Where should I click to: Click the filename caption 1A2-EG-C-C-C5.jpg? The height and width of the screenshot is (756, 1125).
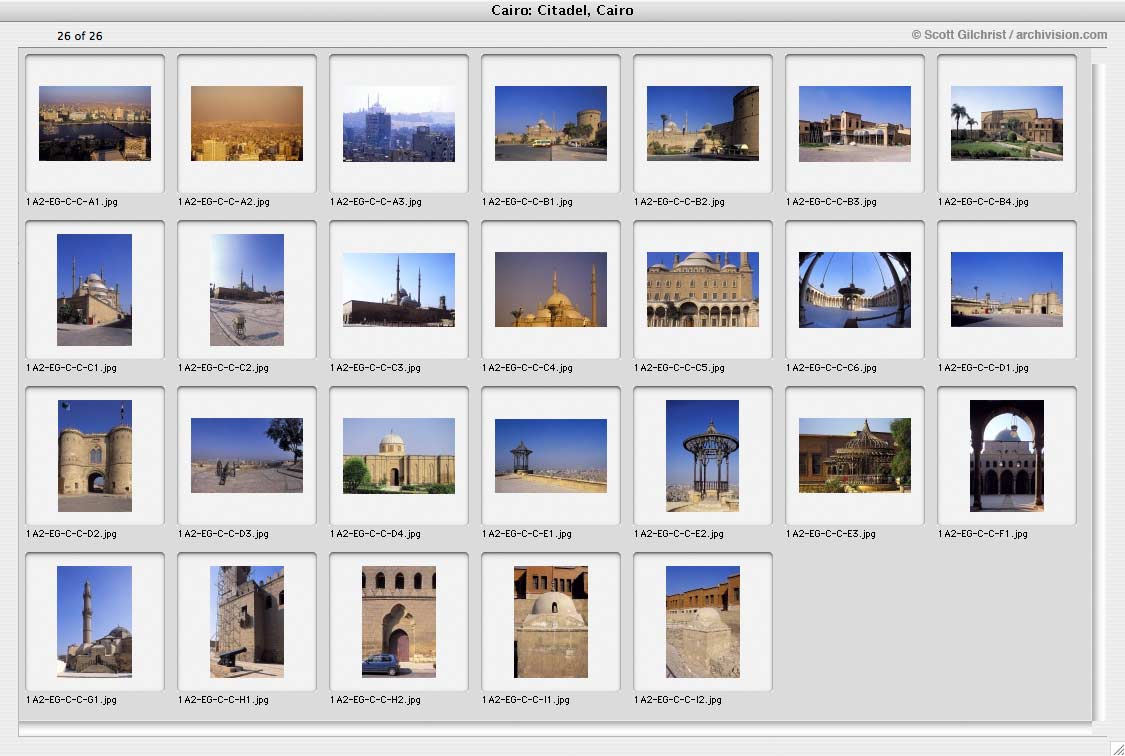[679, 368]
